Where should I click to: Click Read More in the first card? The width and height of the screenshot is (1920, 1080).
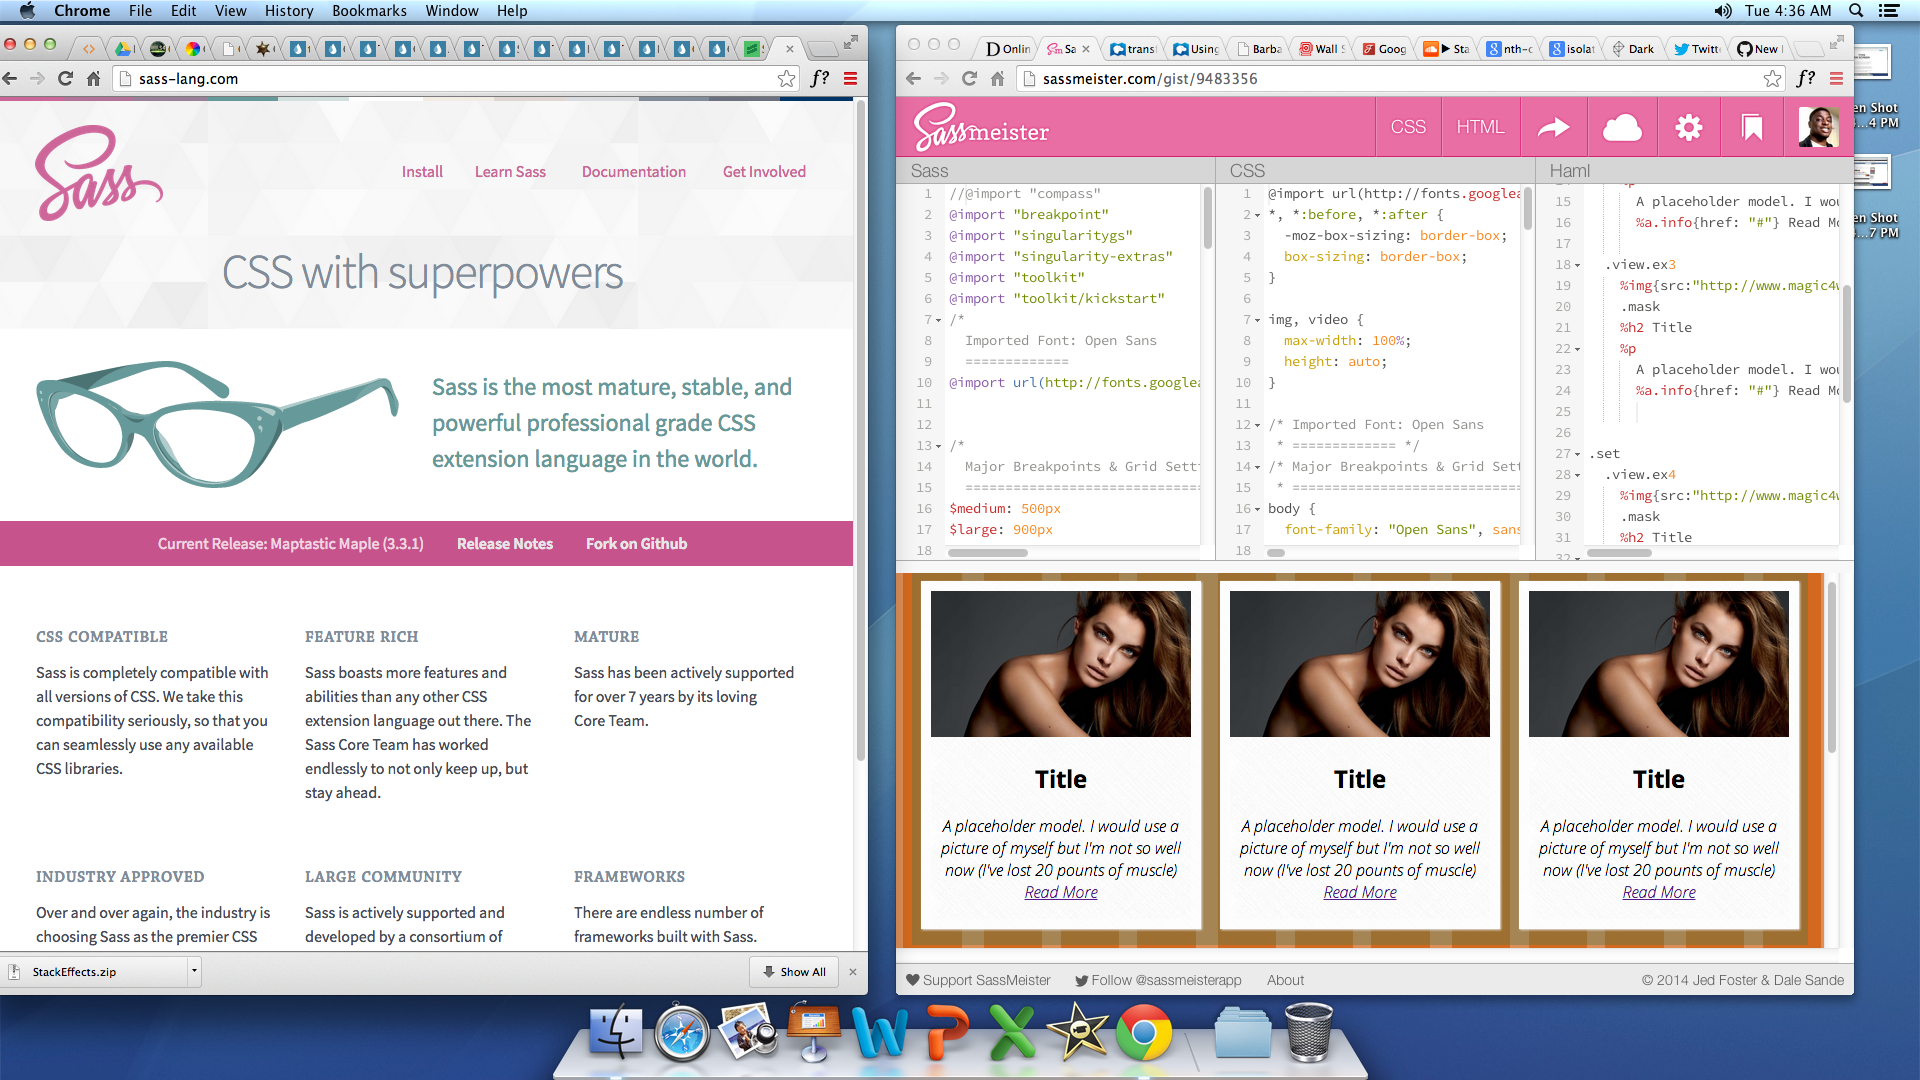coord(1060,892)
